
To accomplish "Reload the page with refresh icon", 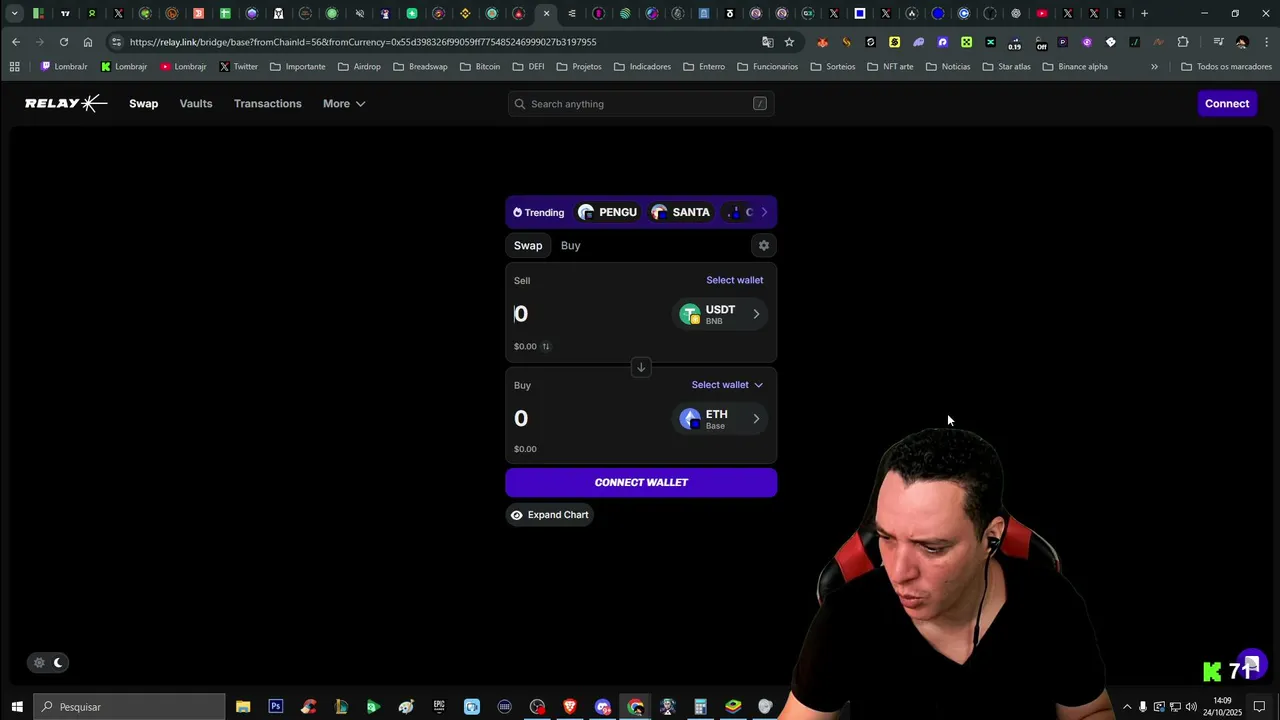I will point(64,42).
